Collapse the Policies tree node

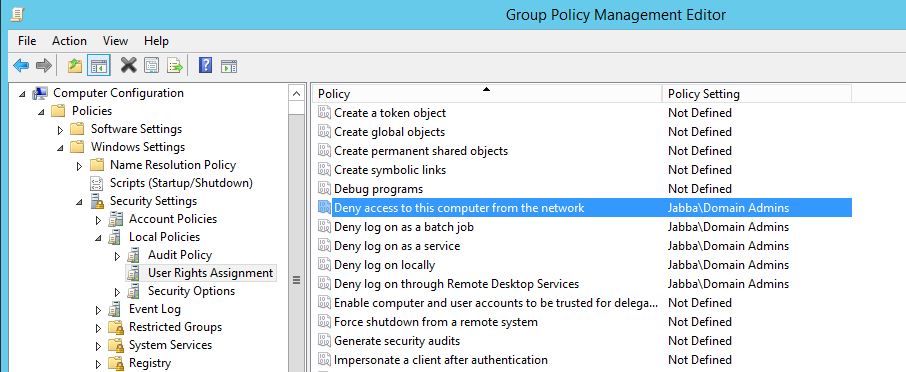pyautogui.click(x=41, y=111)
